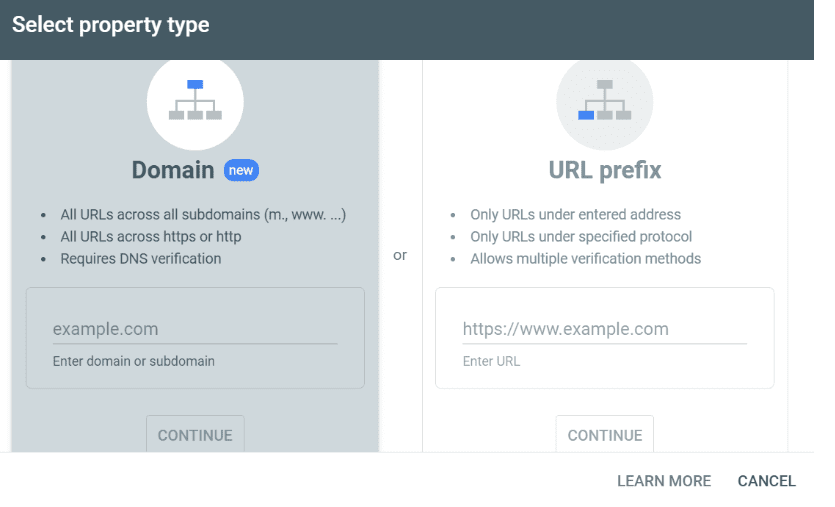Click the "Select property type" dialog title
The width and height of the screenshot is (835, 507).
click(x=111, y=25)
